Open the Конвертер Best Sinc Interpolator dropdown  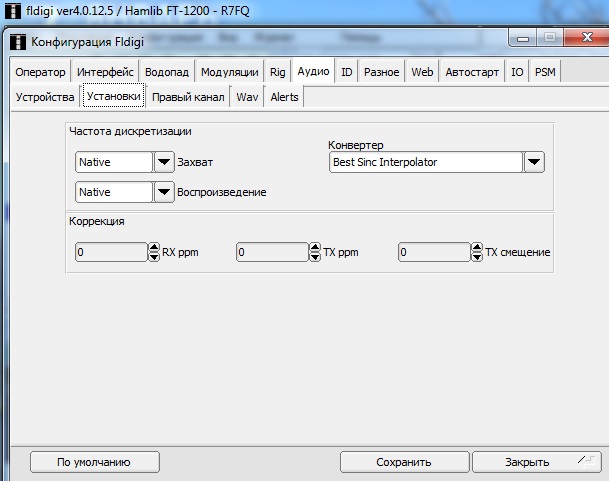(534, 162)
